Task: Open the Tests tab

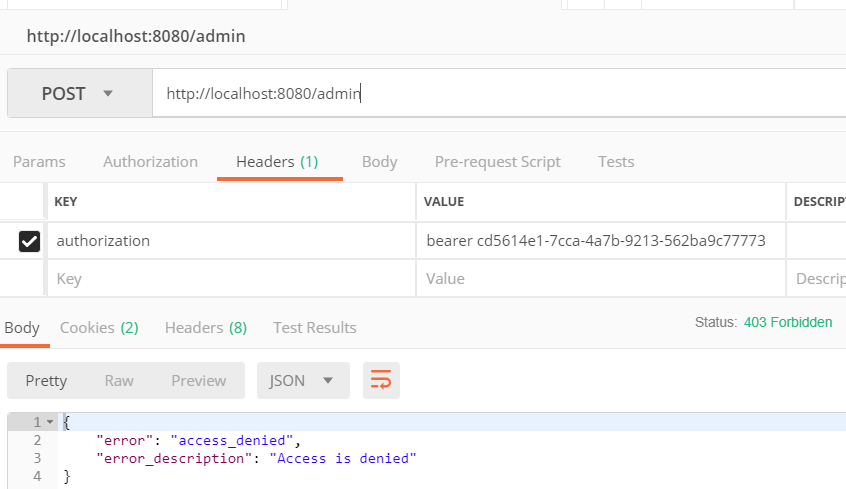Action: 616,161
